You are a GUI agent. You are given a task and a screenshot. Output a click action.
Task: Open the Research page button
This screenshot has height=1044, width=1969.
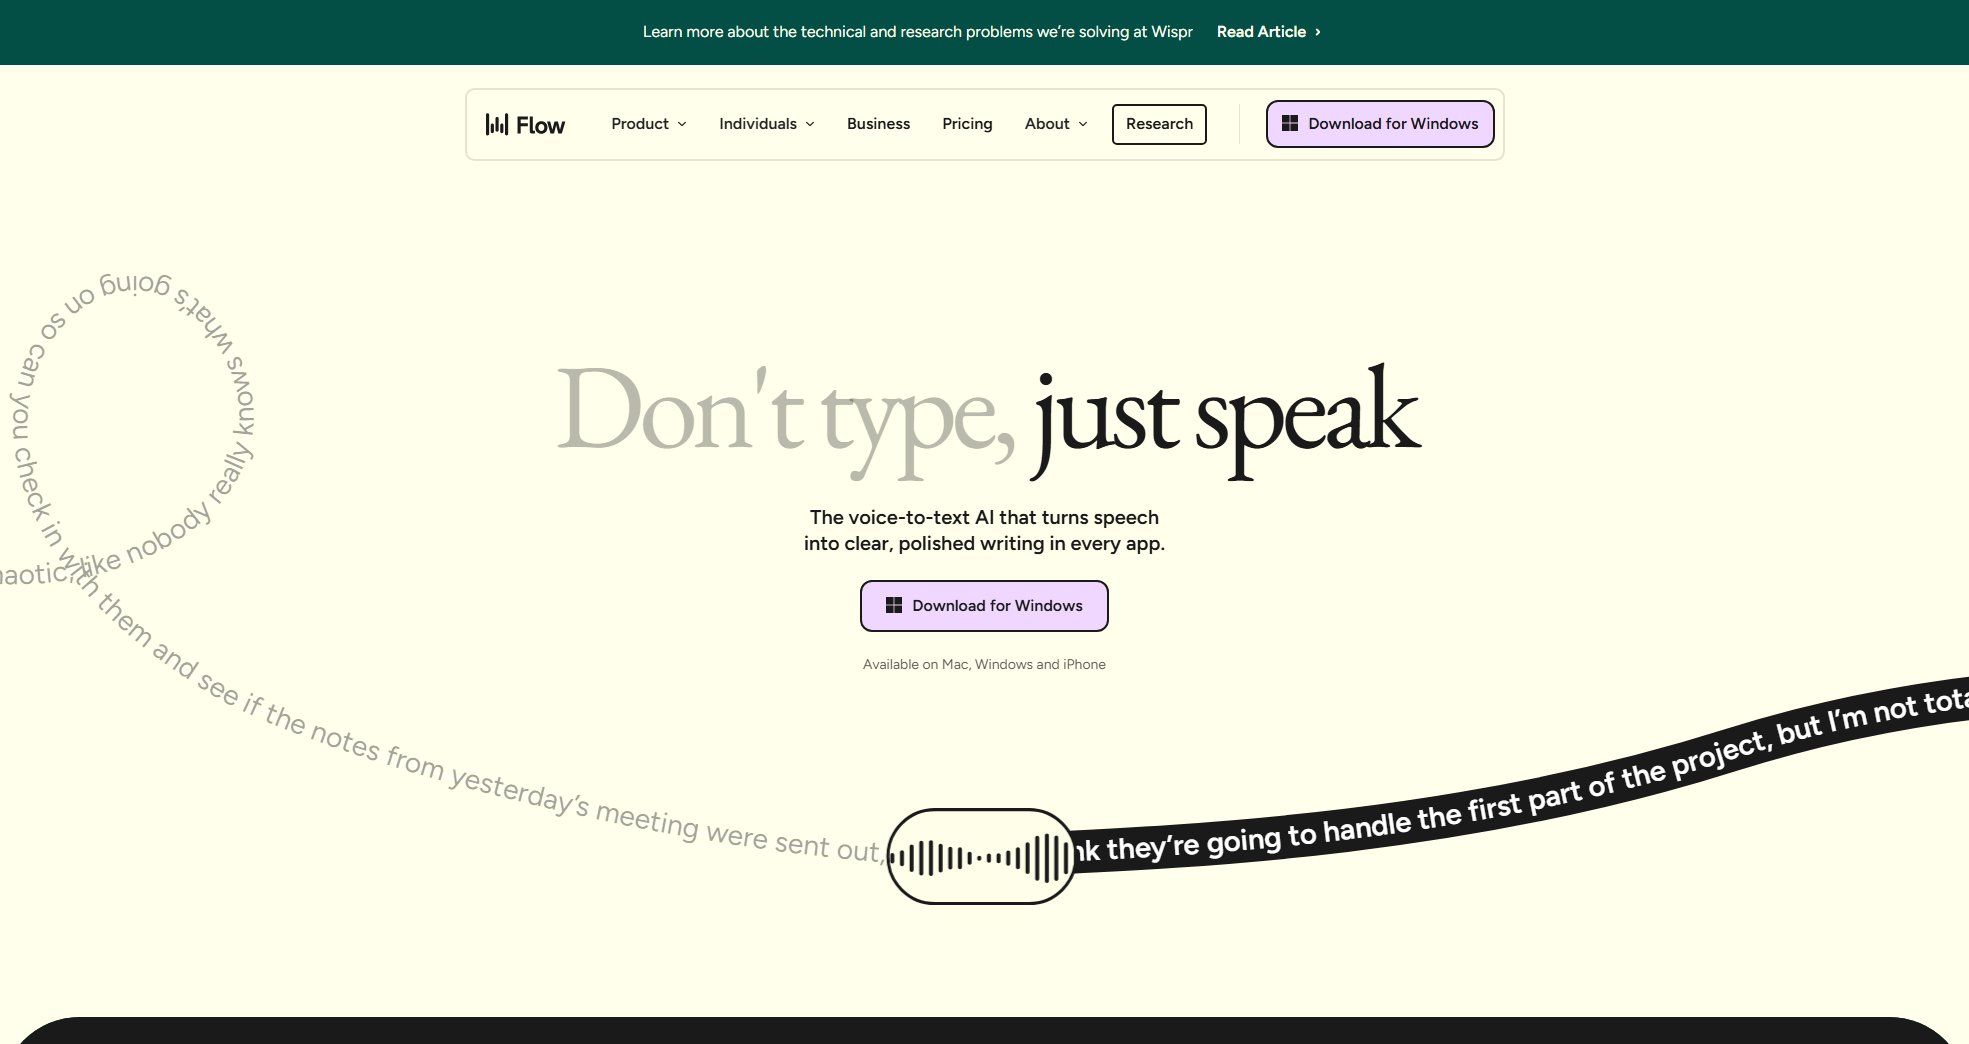point(1159,124)
